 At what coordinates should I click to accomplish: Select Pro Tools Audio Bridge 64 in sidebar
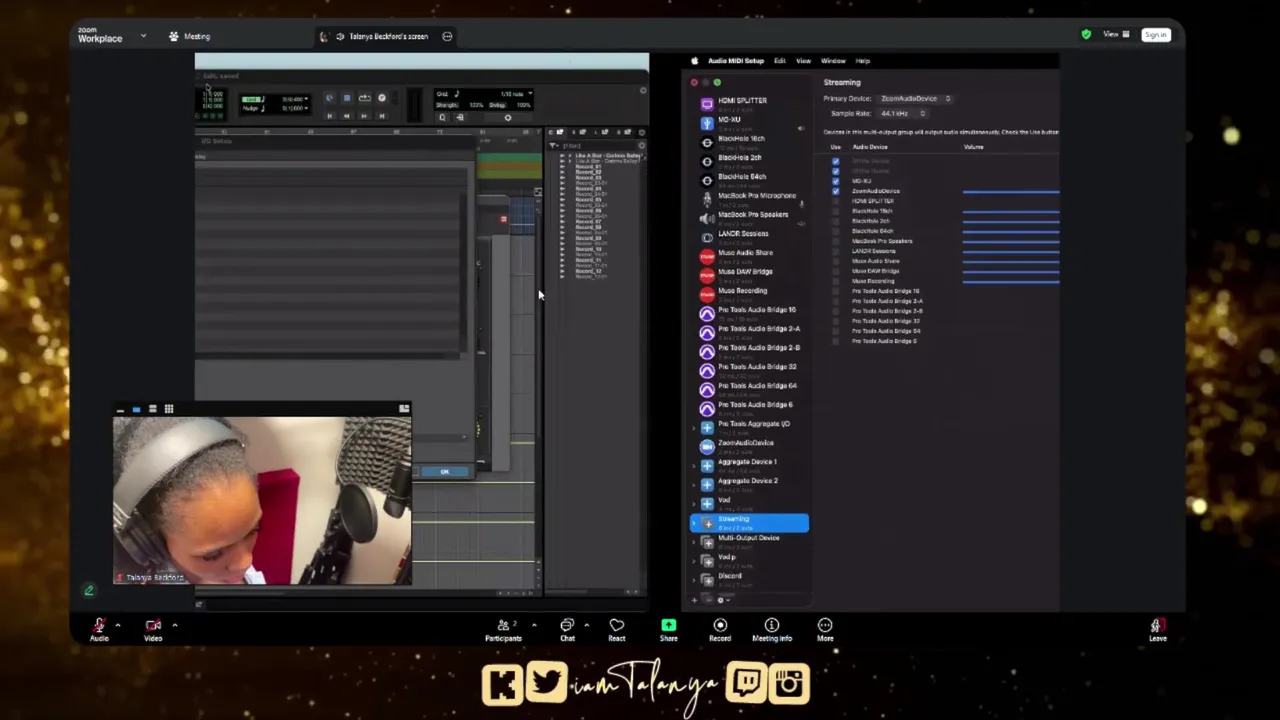(x=748, y=389)
